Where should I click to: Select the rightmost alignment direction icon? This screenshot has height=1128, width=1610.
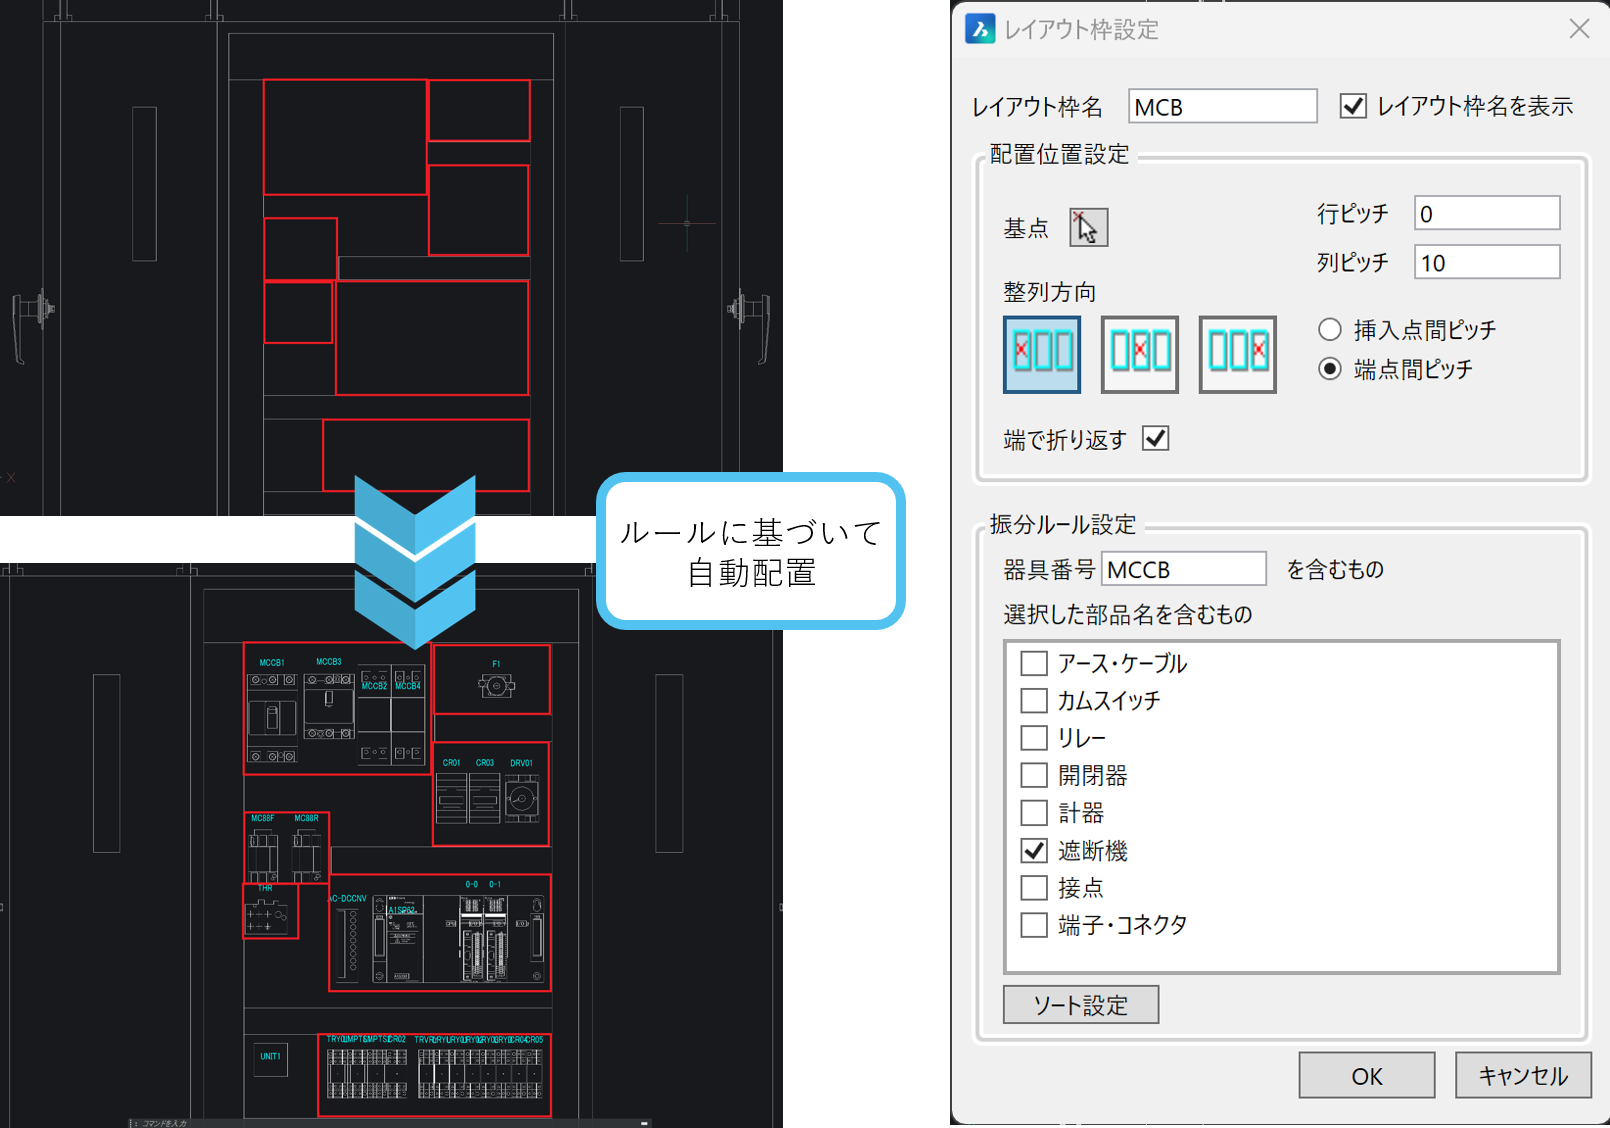coord(1237,354)
